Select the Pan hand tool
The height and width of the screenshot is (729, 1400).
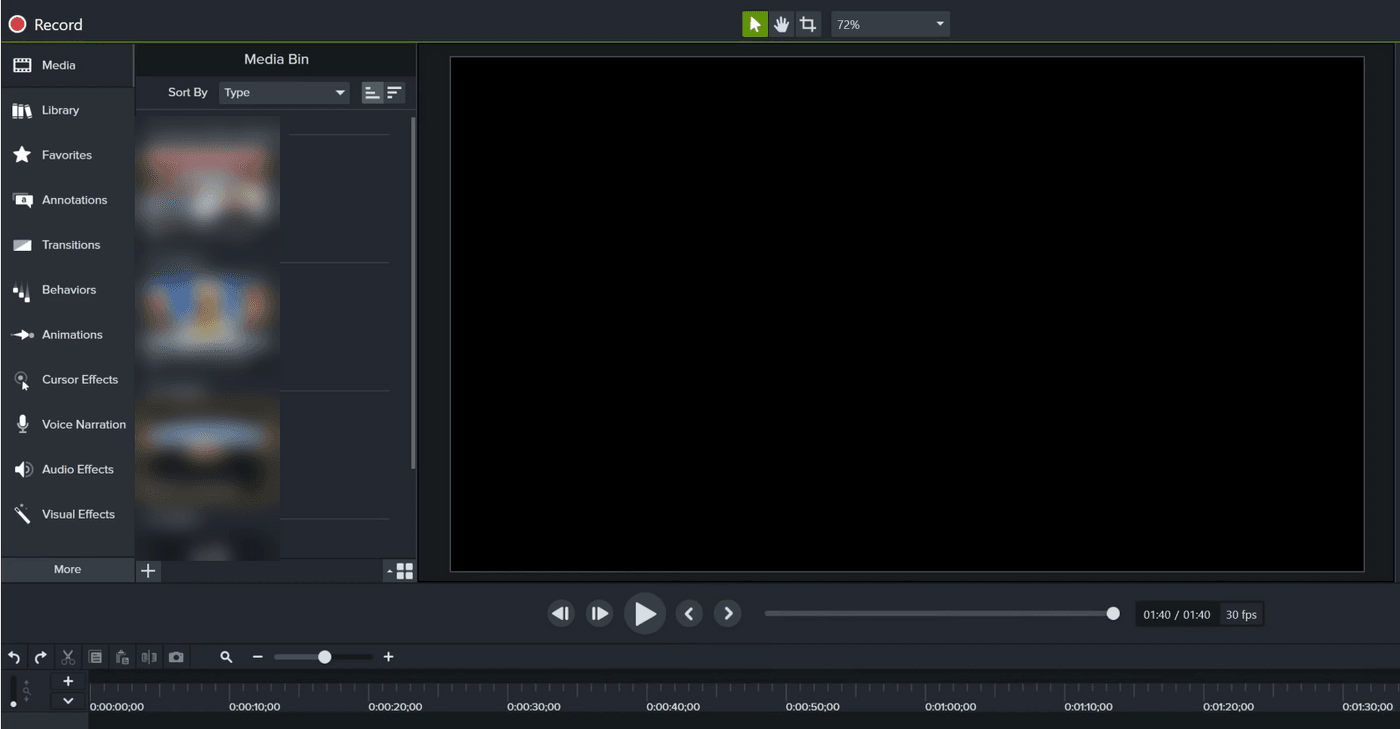(781, 24)
